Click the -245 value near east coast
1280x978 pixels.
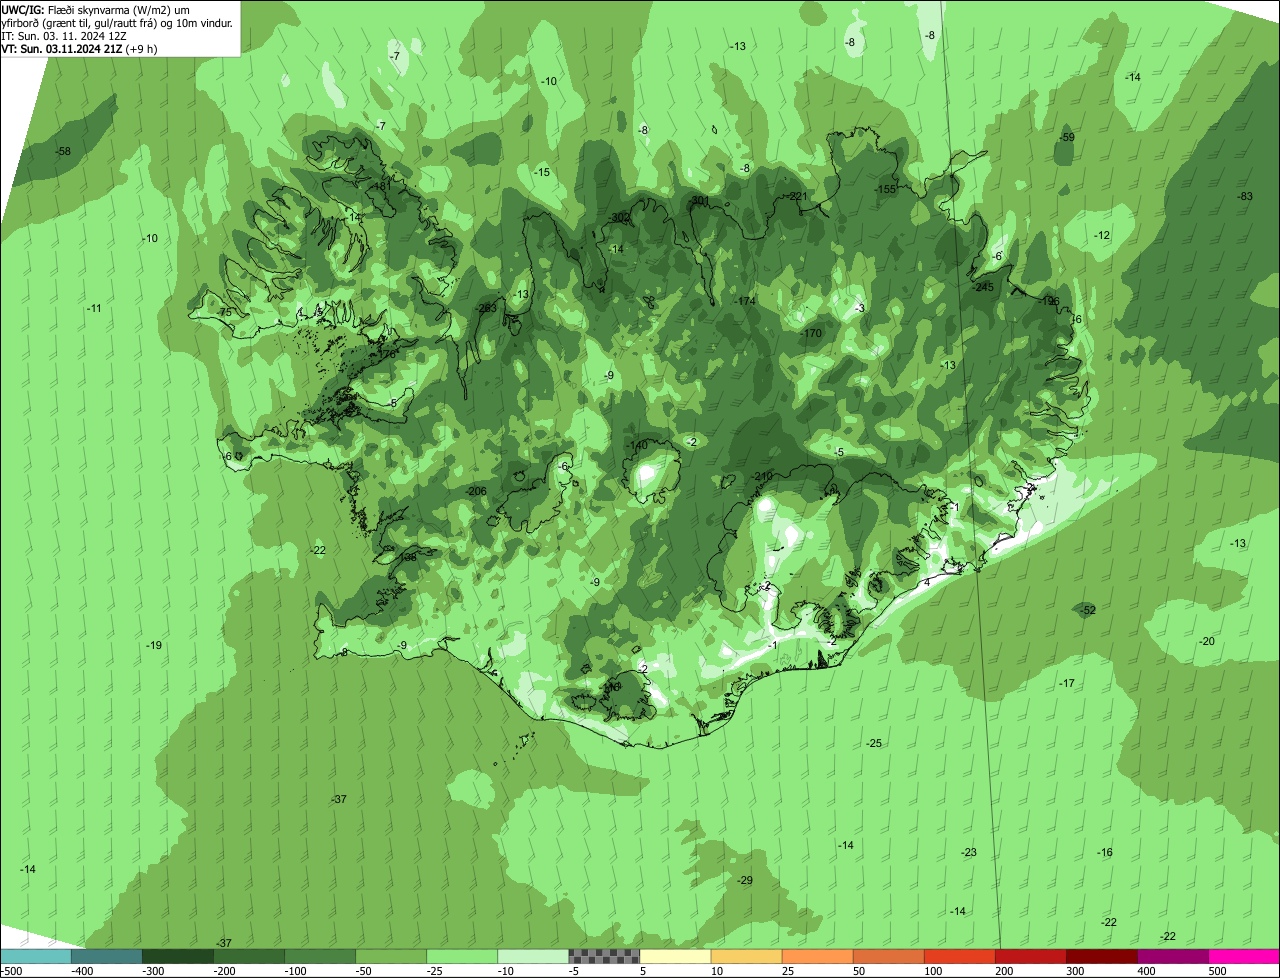coord(983,287)
